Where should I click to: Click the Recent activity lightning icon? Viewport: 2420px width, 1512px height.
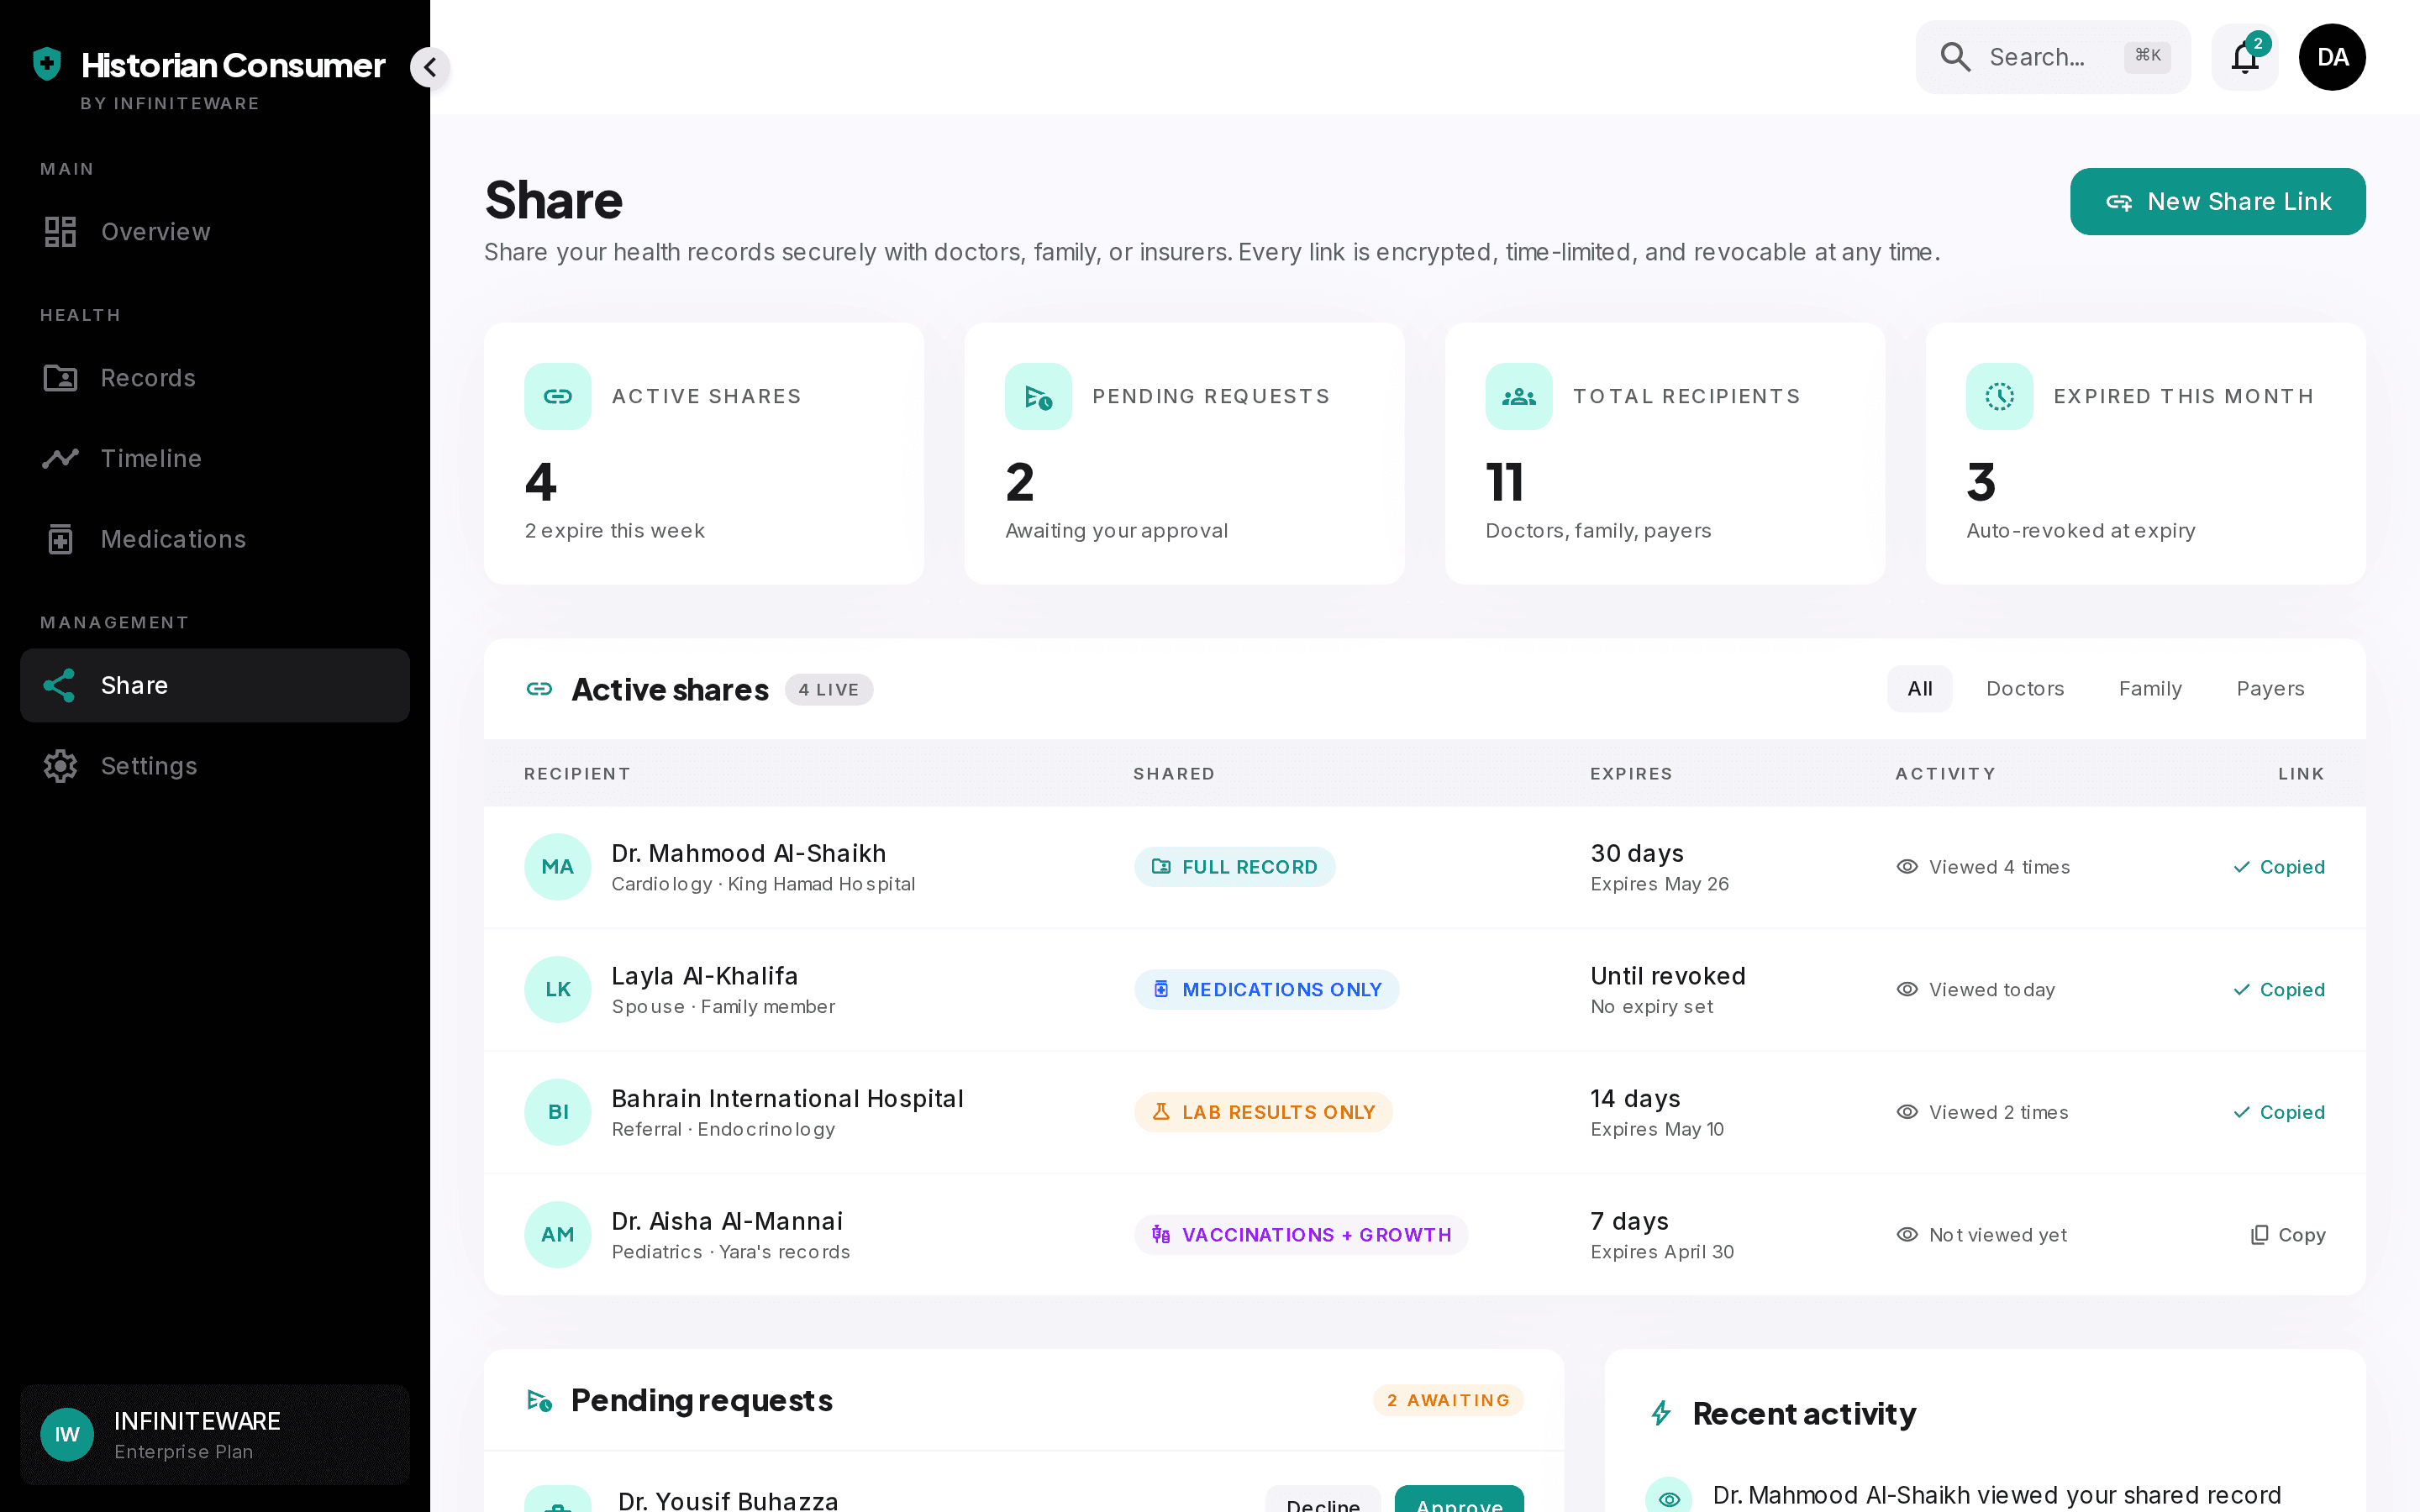pyautogui.click(x=1661, y=1414)
